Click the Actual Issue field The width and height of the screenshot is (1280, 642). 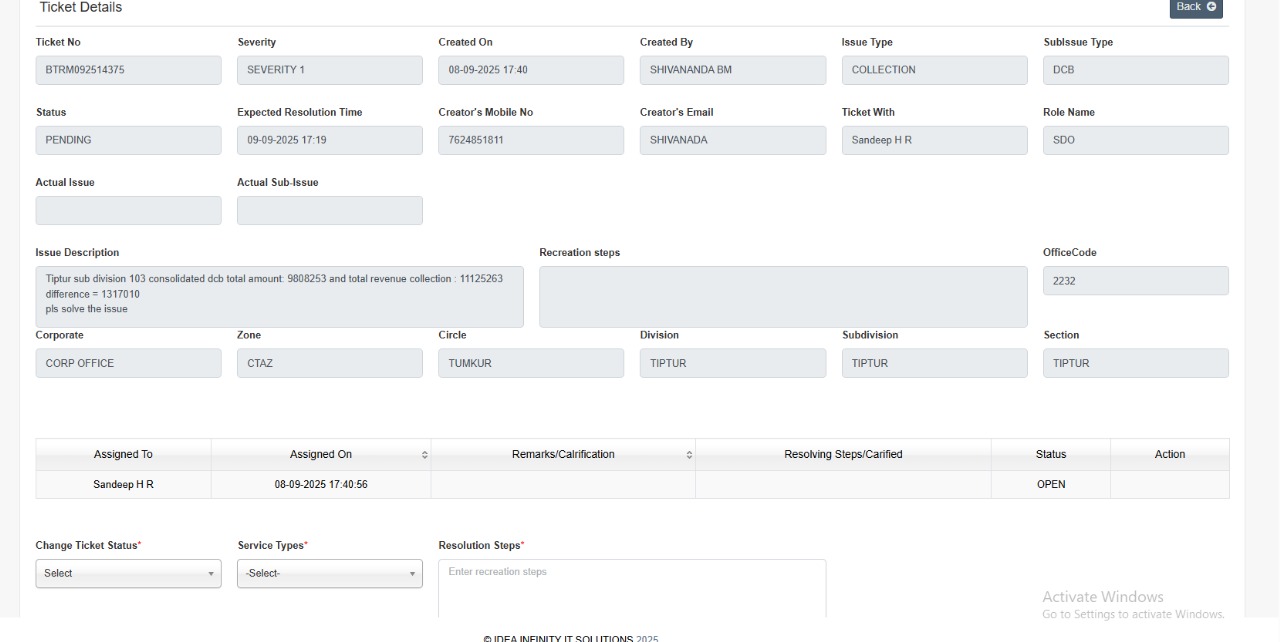click(128, 210)
